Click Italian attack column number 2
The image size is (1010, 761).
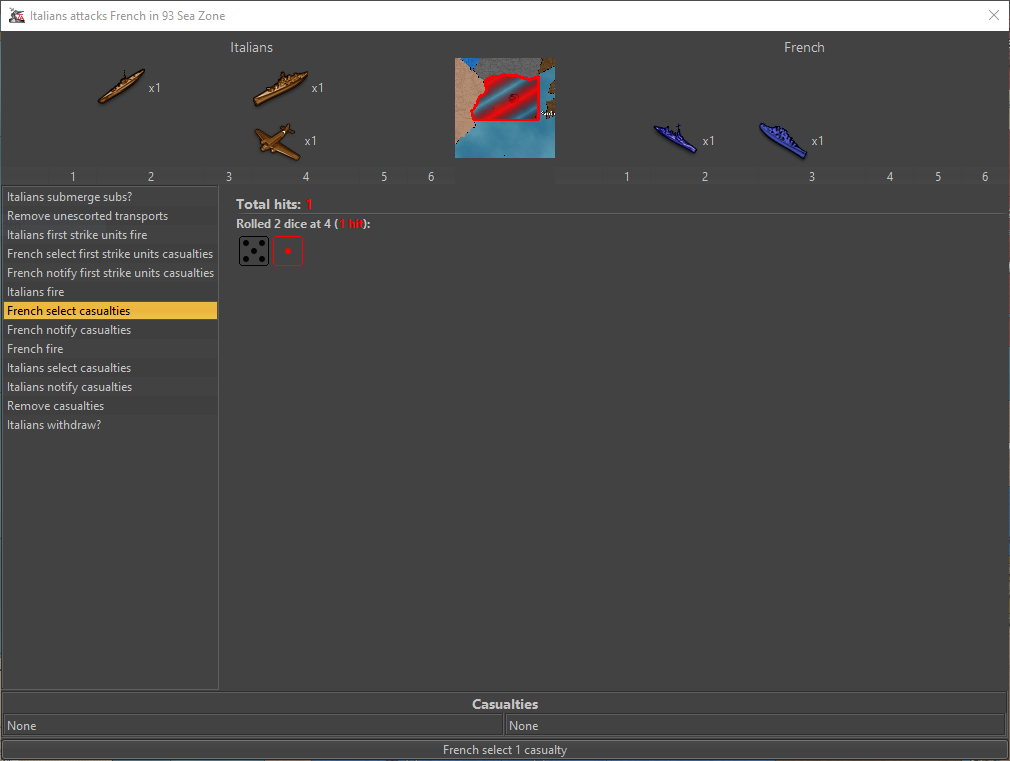(151, 177)
